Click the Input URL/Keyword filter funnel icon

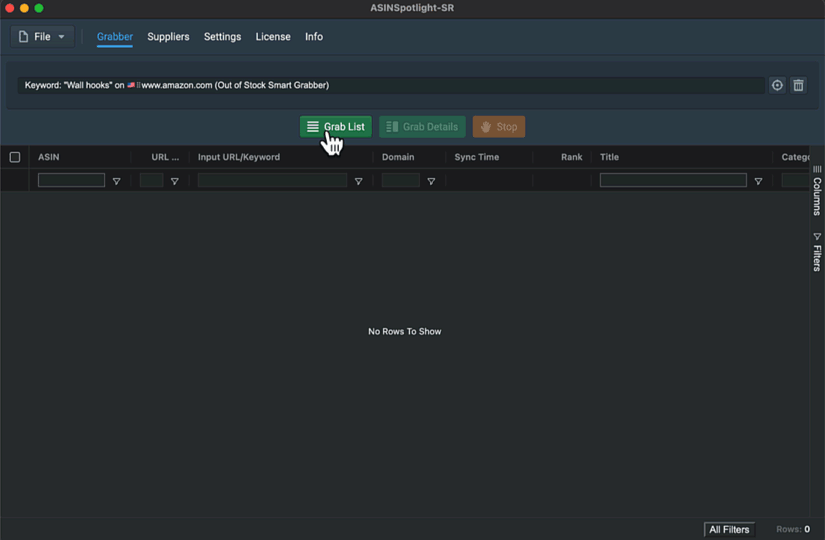(x=359, y=181)
